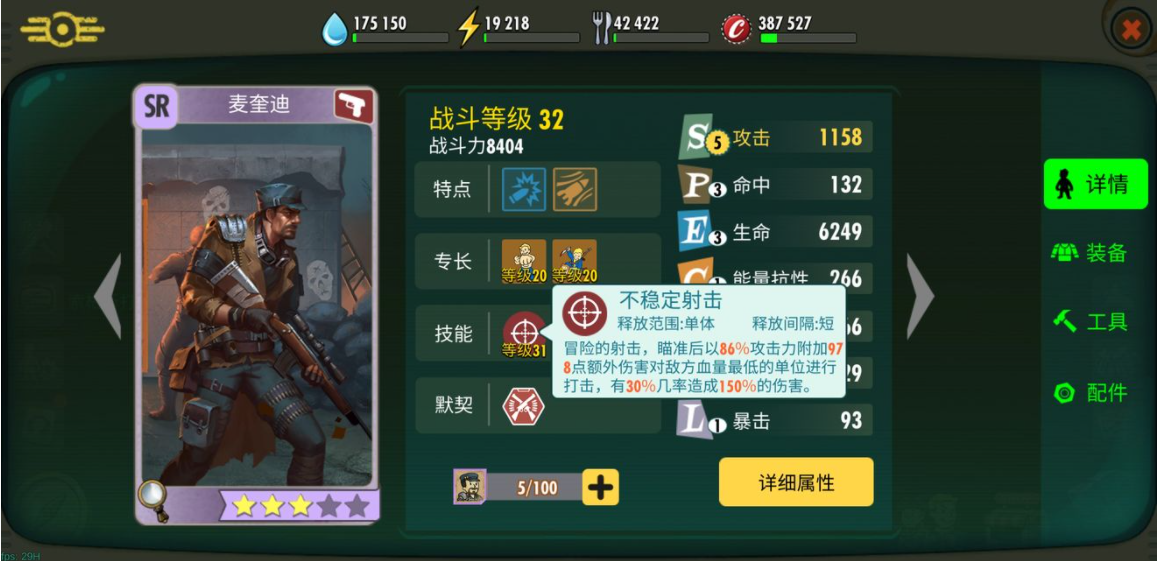The width and height of the screenshot is (1157, 561).
Task: Tap the blue explosion trait icon
Action: [524, 189]
